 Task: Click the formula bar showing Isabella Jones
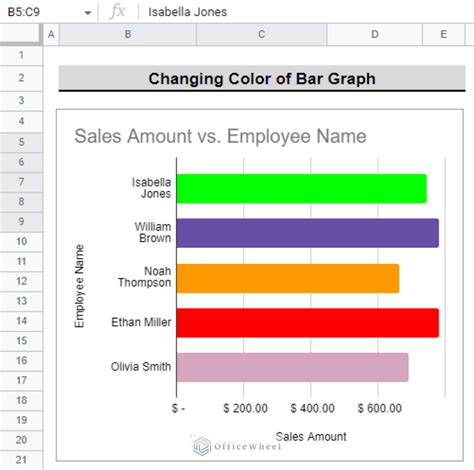coord(307,12)
